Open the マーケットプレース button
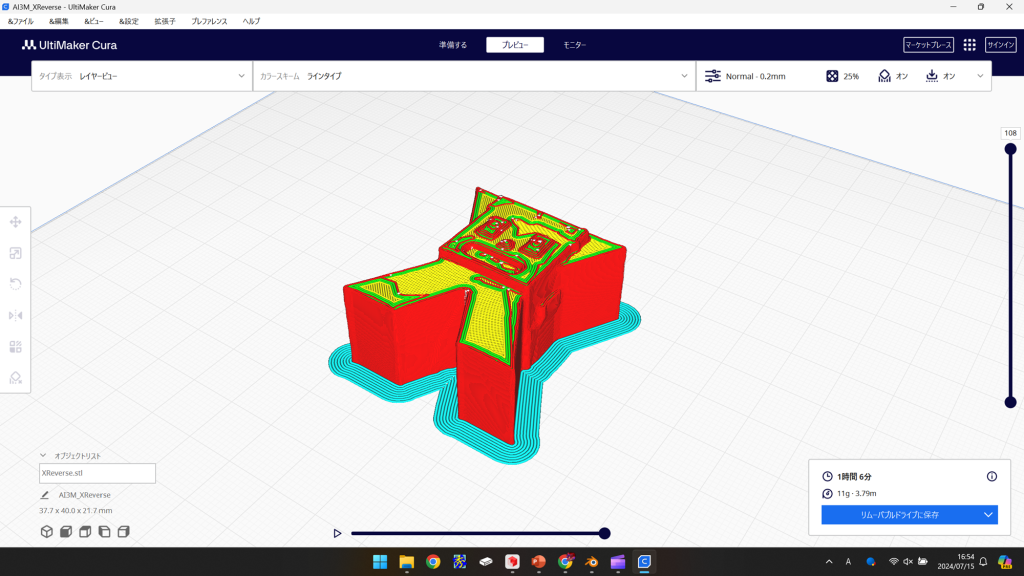1024x576 pixels. pyautogui.click(x=929, y=45)
